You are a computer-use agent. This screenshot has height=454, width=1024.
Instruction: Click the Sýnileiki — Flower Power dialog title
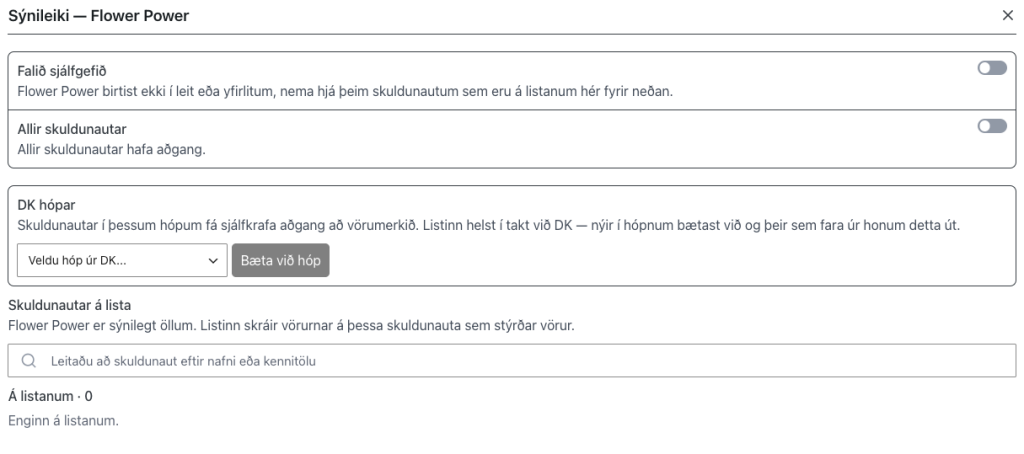click(x=99, y=16)
